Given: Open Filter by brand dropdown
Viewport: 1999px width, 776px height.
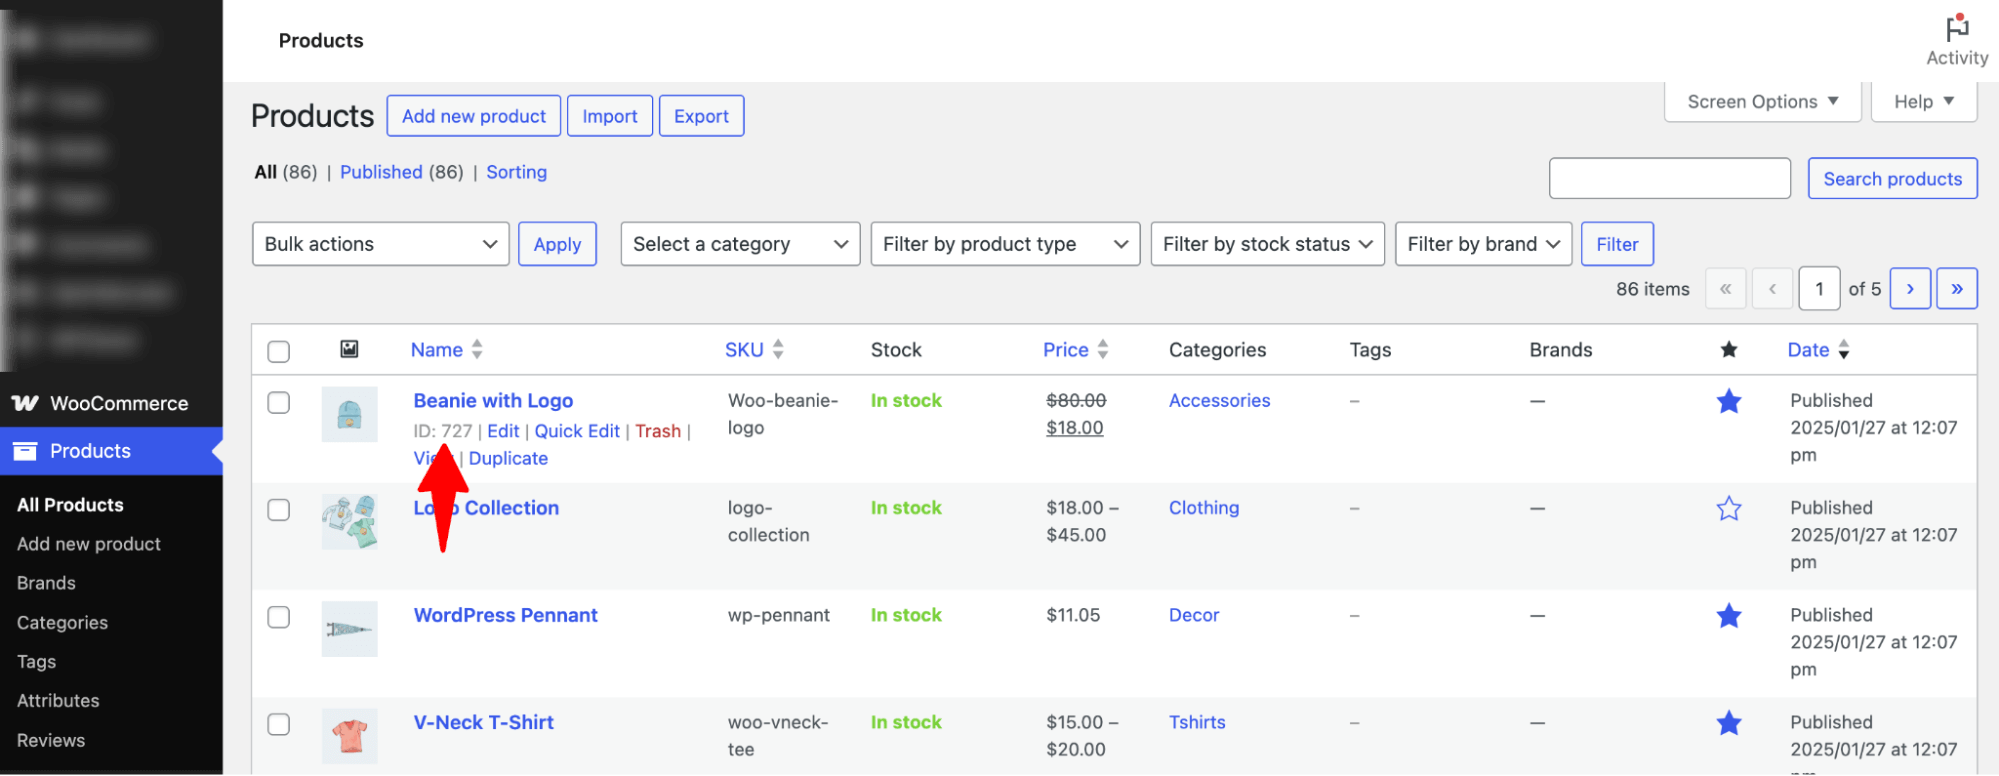Looking at the screenshot, I should 1483,244.
